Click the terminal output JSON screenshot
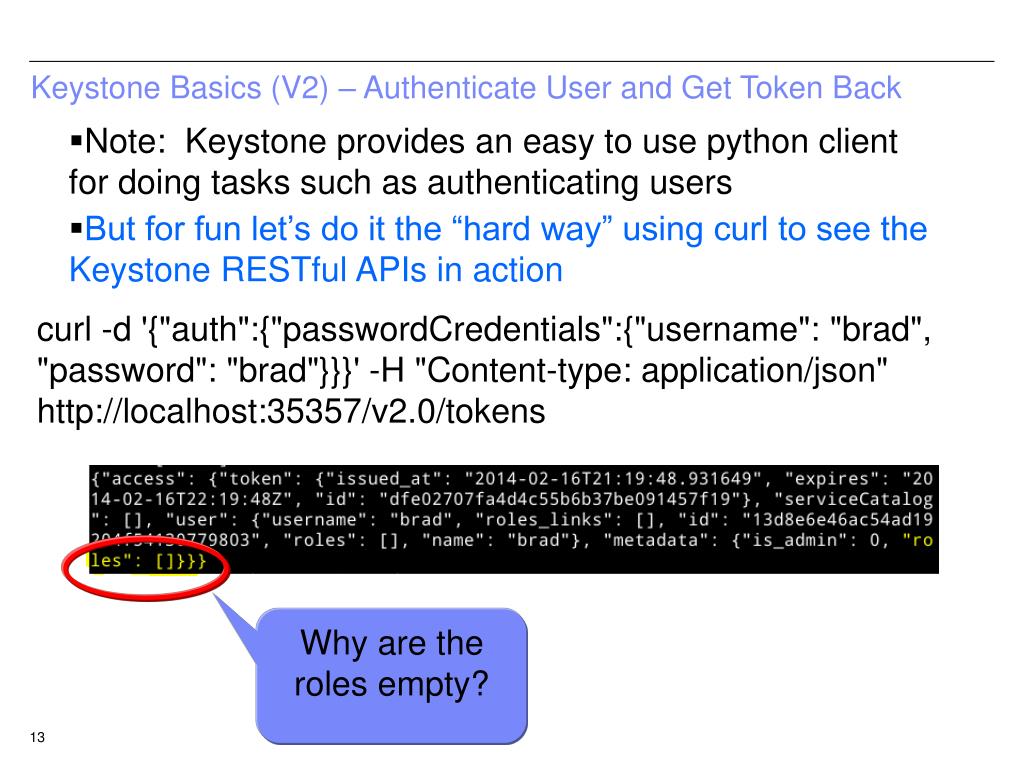Image resolution: width=1024 pixels, height=768 pixels. point(513,519)
